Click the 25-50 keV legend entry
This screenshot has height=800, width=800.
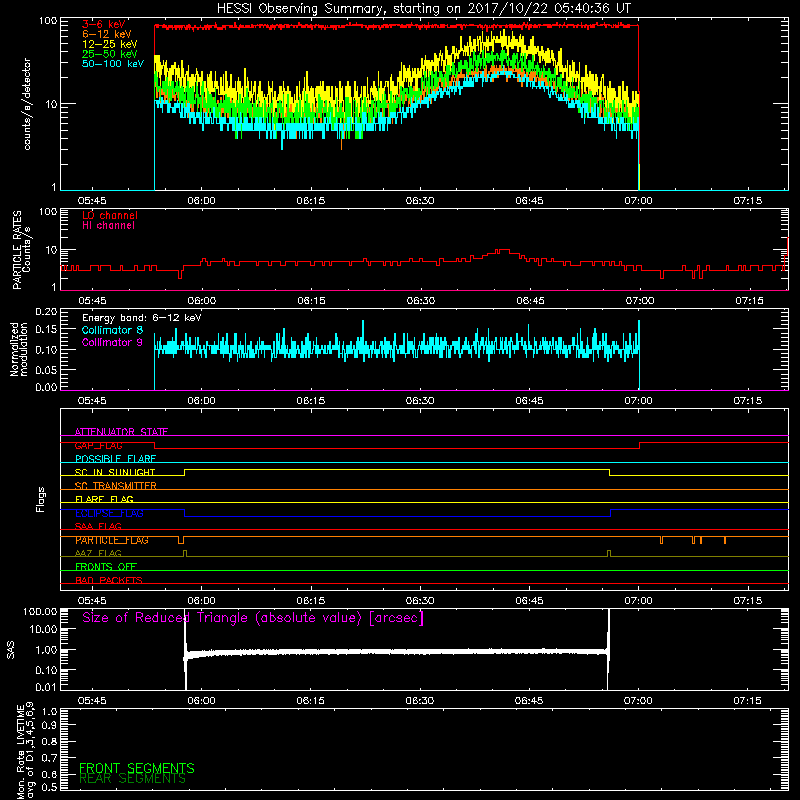point(109,54)
